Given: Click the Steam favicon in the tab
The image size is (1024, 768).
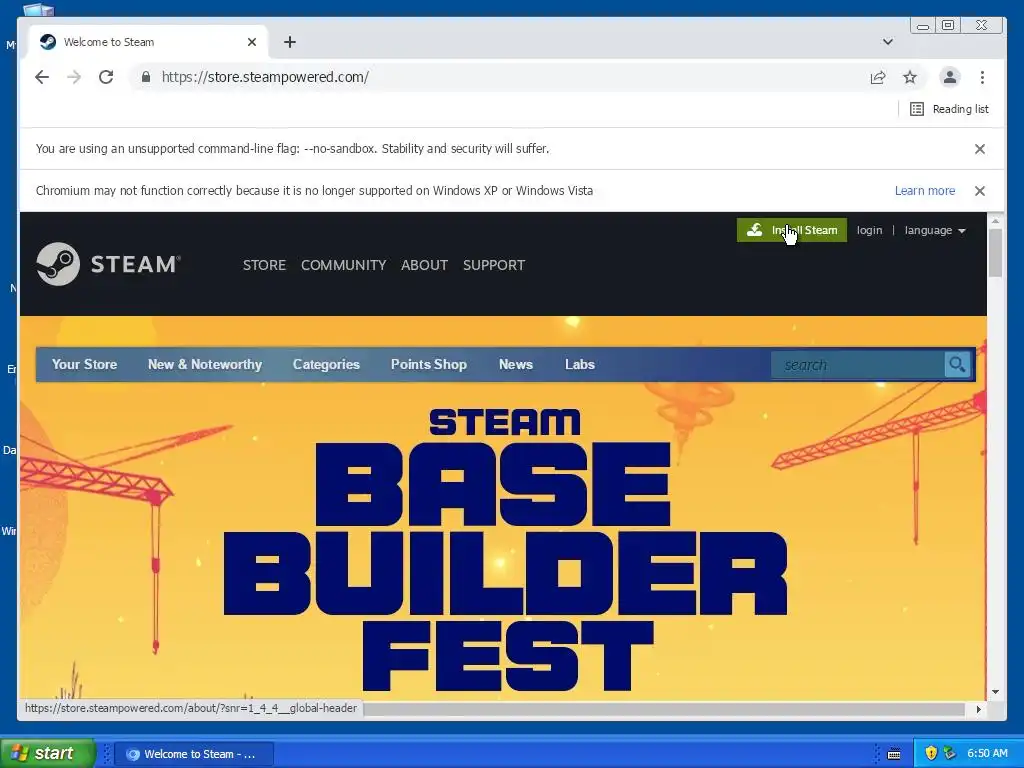Looking at the screenshot, I should (x=48, y=42).
